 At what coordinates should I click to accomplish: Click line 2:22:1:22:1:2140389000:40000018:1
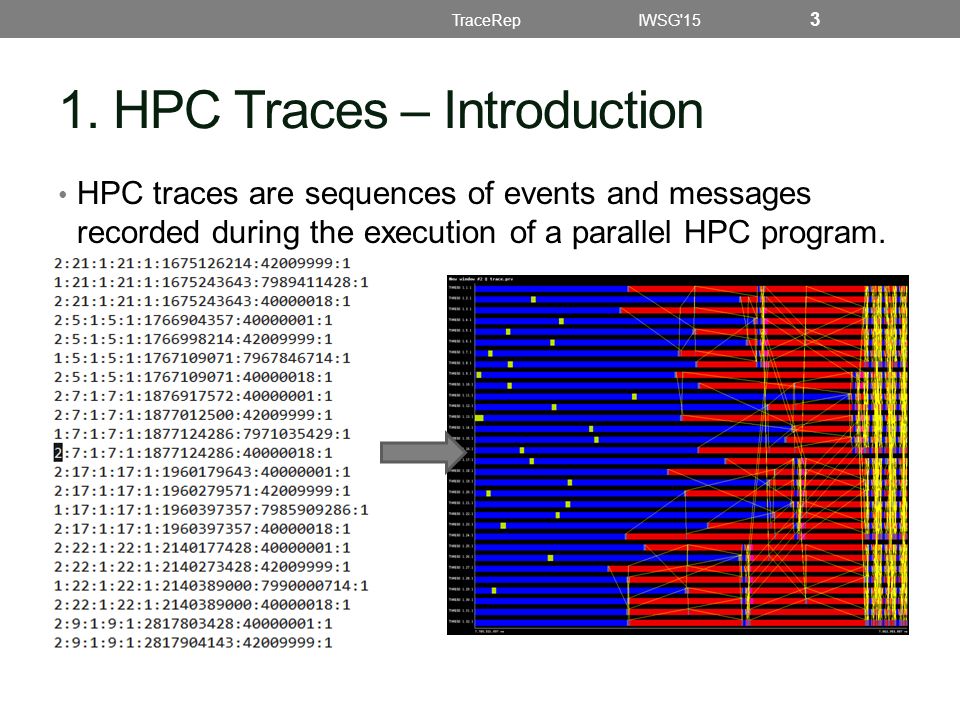pyautogui.click(x=202, y=605)
